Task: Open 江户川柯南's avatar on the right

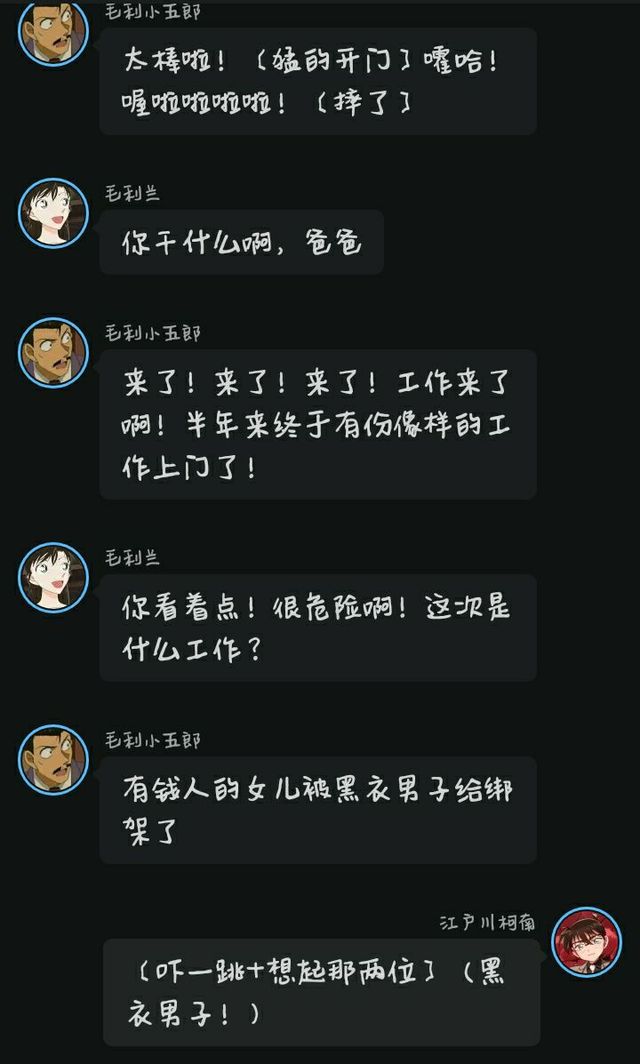Action: tap(586, 943)
